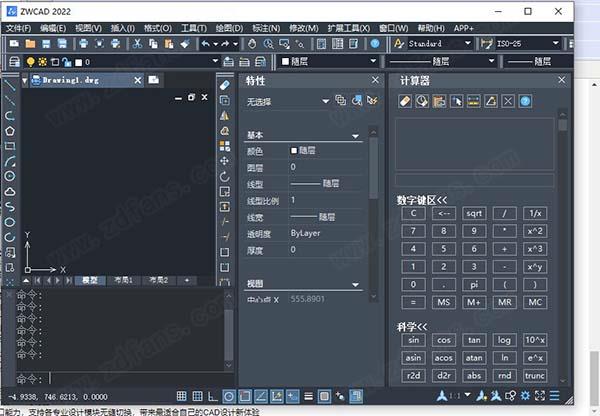Click the New drawing icon in toolbar
Viewport: 600px width, 416px height.
(14, 44)
